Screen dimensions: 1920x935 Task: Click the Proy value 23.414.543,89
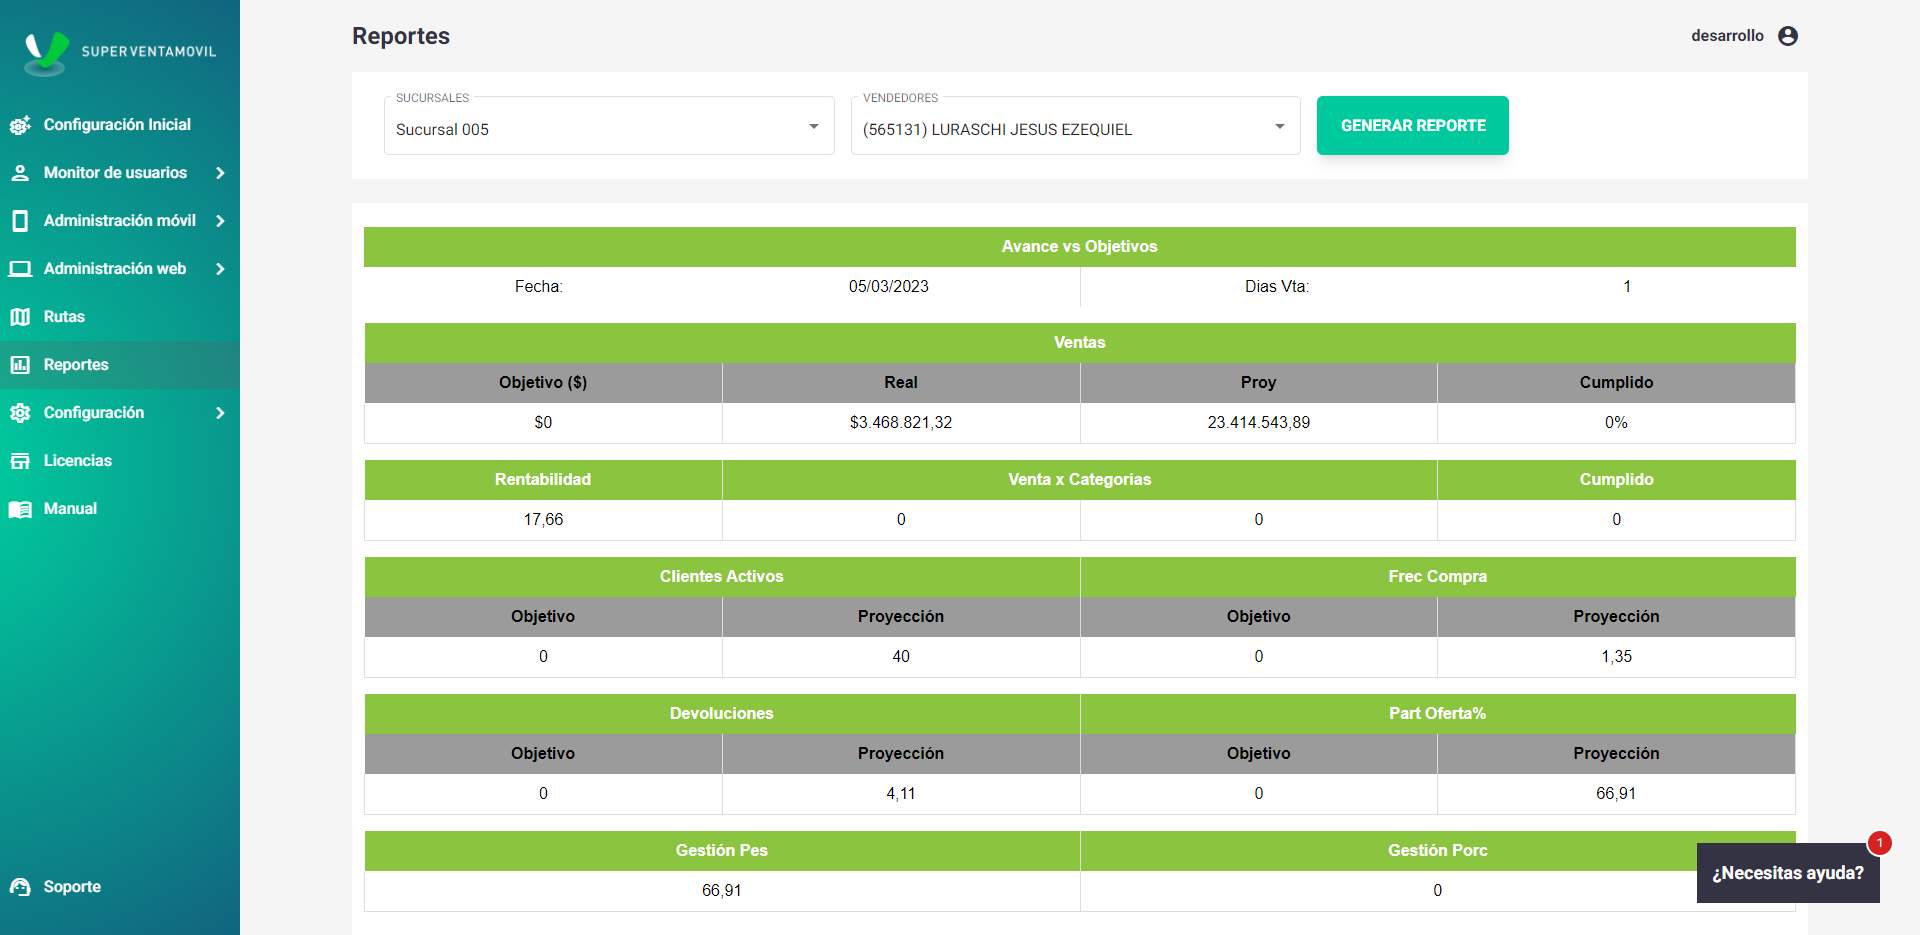pos(1259,423)
